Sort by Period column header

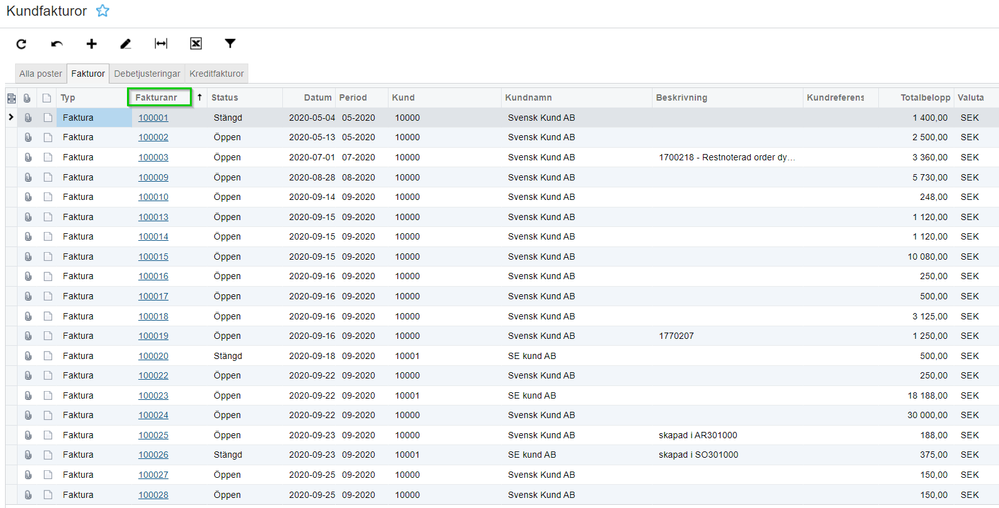coord(353,98)
